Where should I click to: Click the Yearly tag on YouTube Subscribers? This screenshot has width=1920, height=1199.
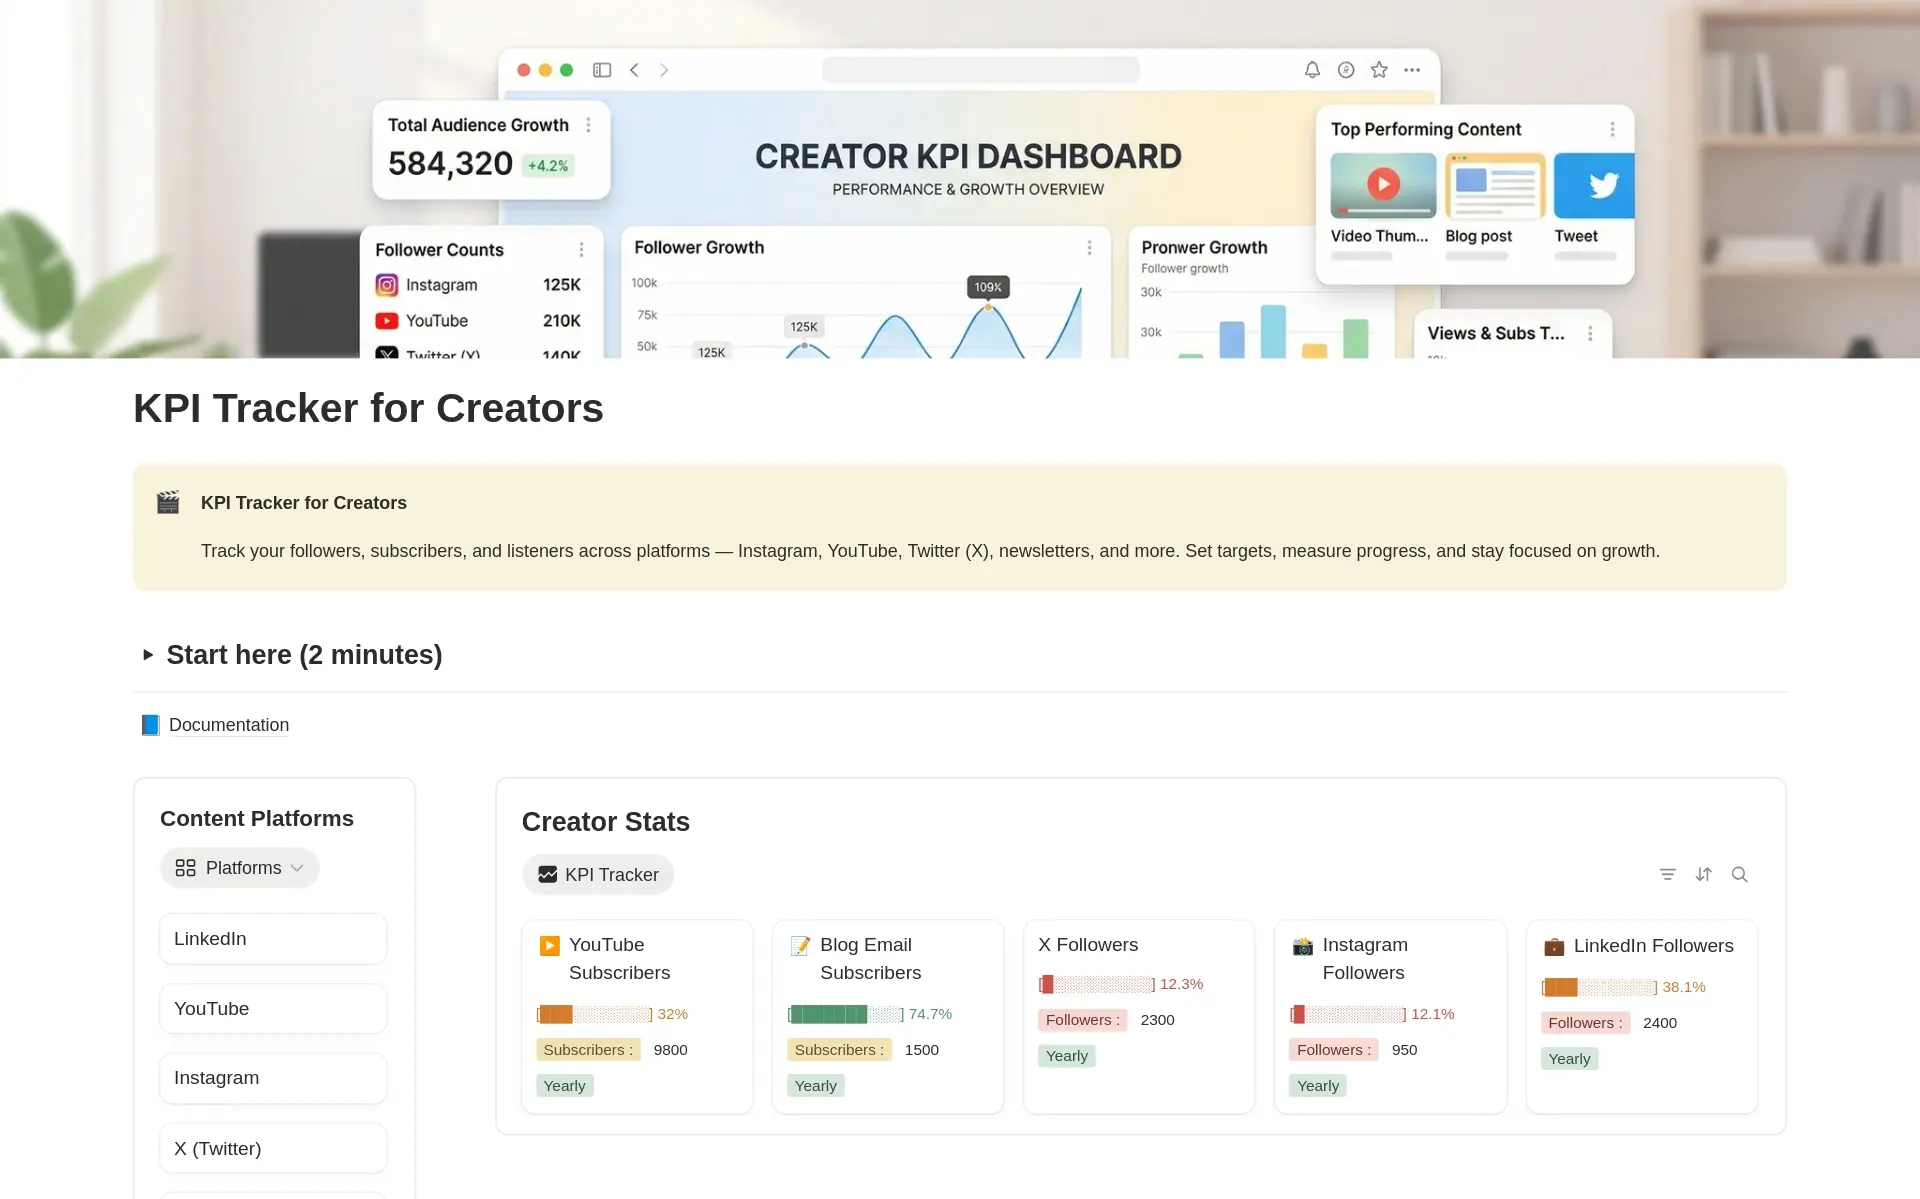click(565, 1086)
